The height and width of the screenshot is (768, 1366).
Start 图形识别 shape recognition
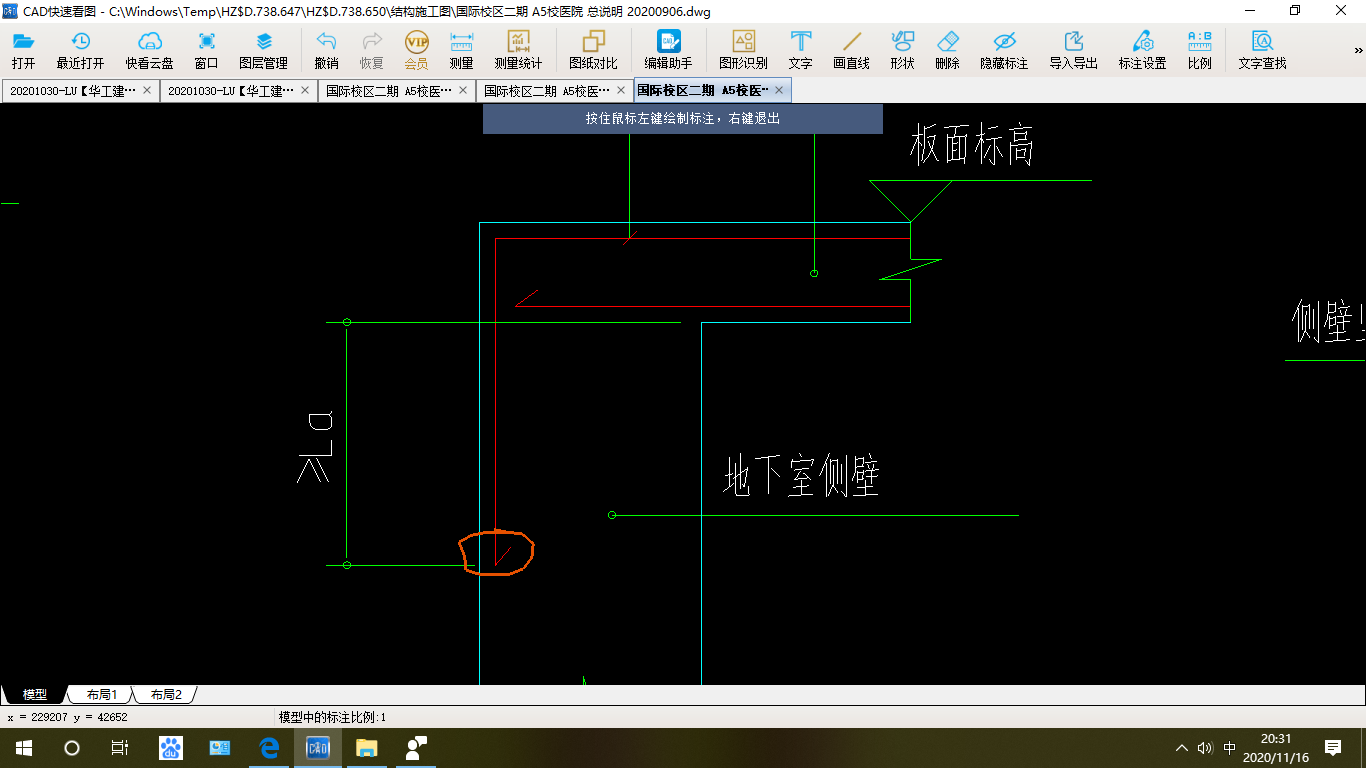[743, 50]
